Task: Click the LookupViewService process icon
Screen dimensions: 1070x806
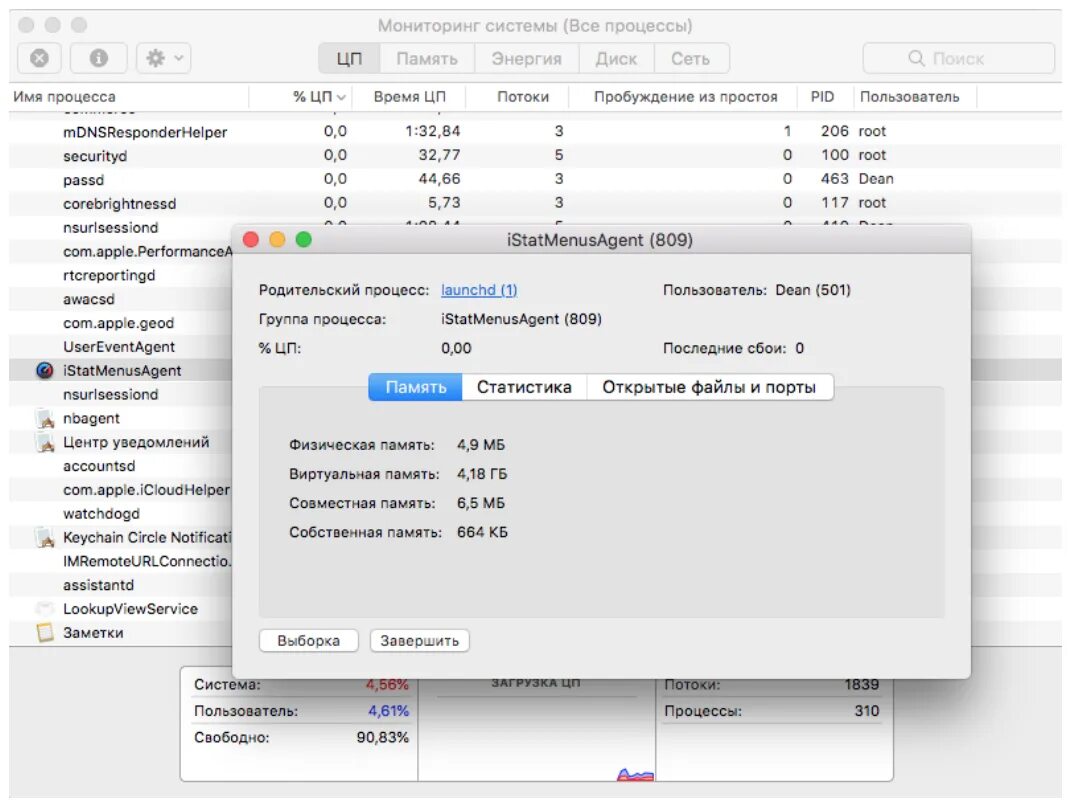Action: pos(45,609)
